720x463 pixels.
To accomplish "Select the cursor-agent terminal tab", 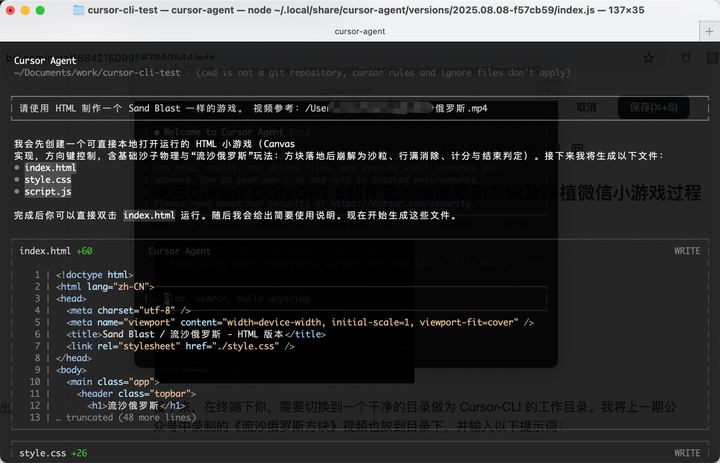I will tap(360, 31).
